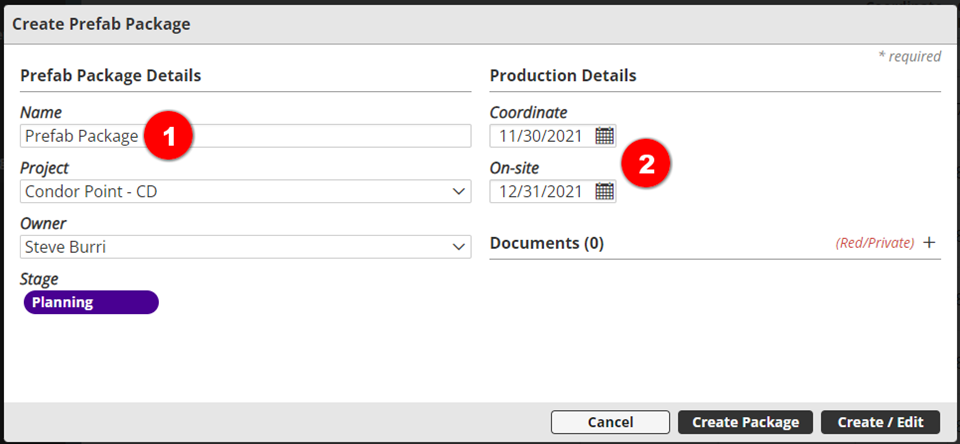
Task: Click the red callout marker 1
Action: (169, 137)
